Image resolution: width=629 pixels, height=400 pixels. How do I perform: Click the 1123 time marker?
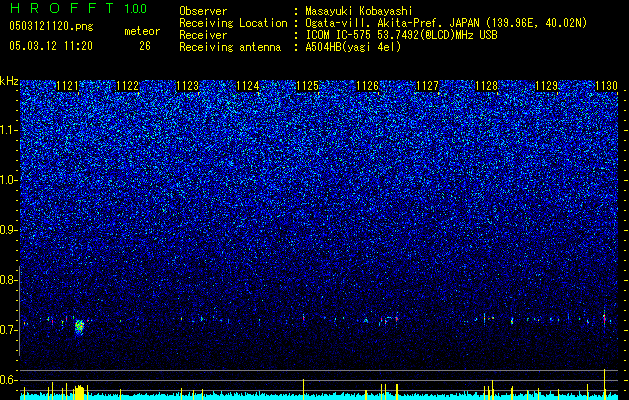coord(187,86)
